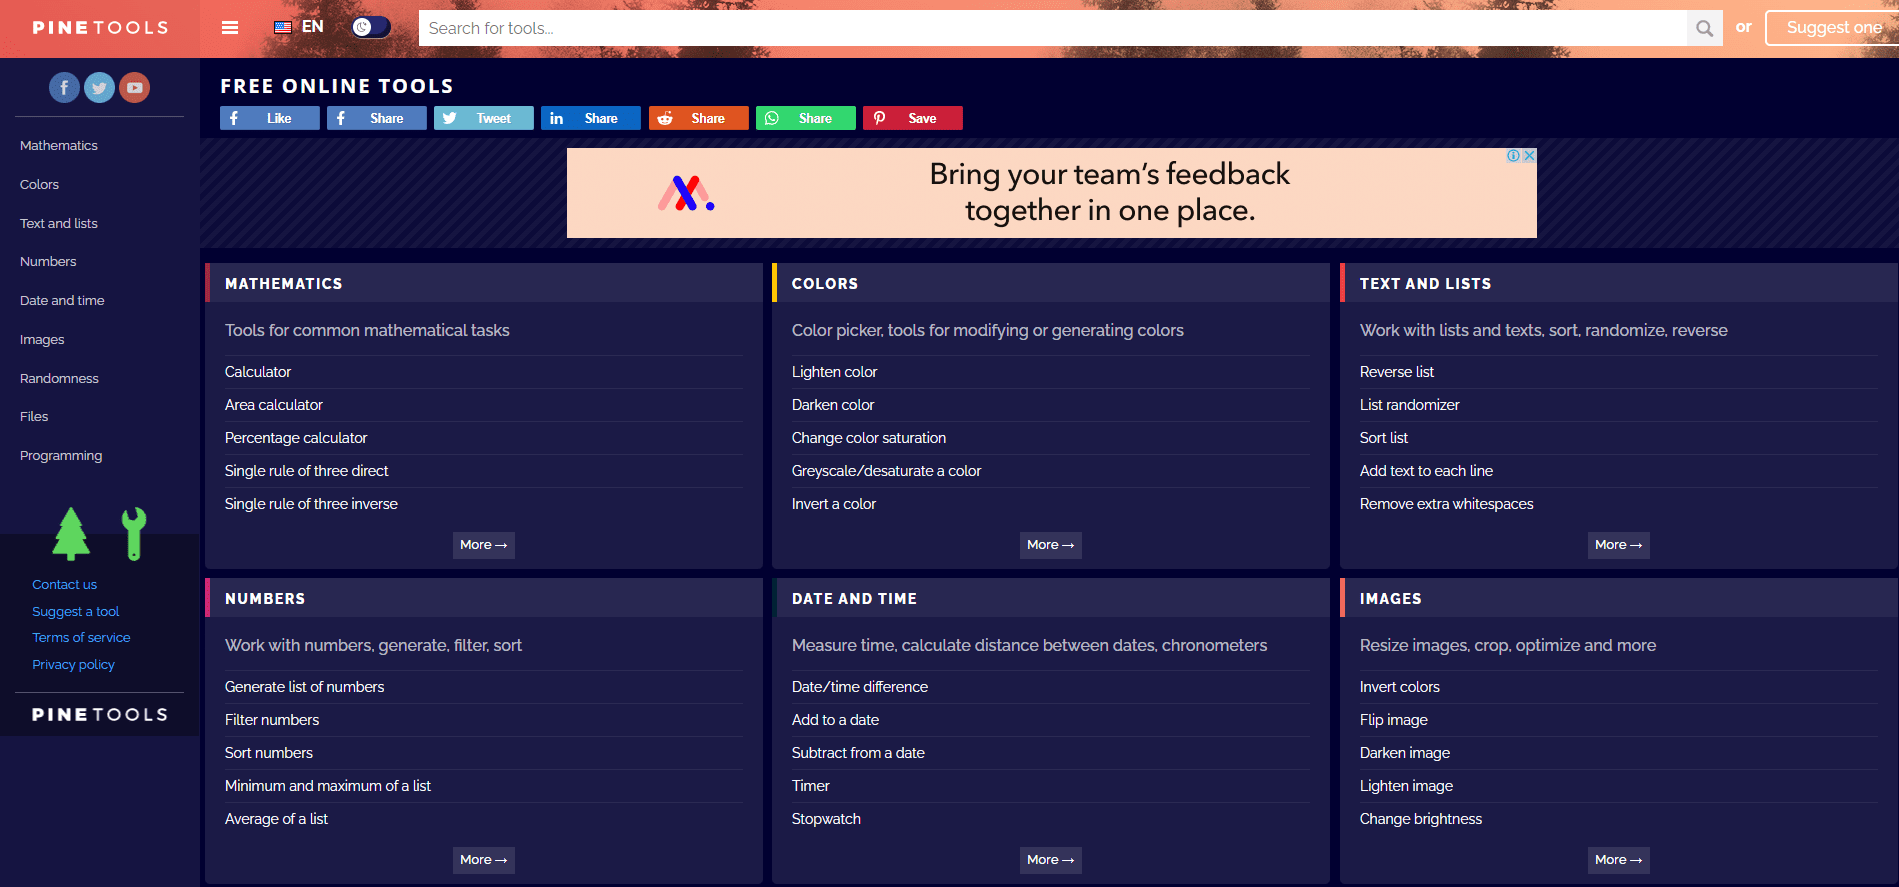Click the Pinterest Save button
Screen dimensions: 1899x887
(913, 118)
